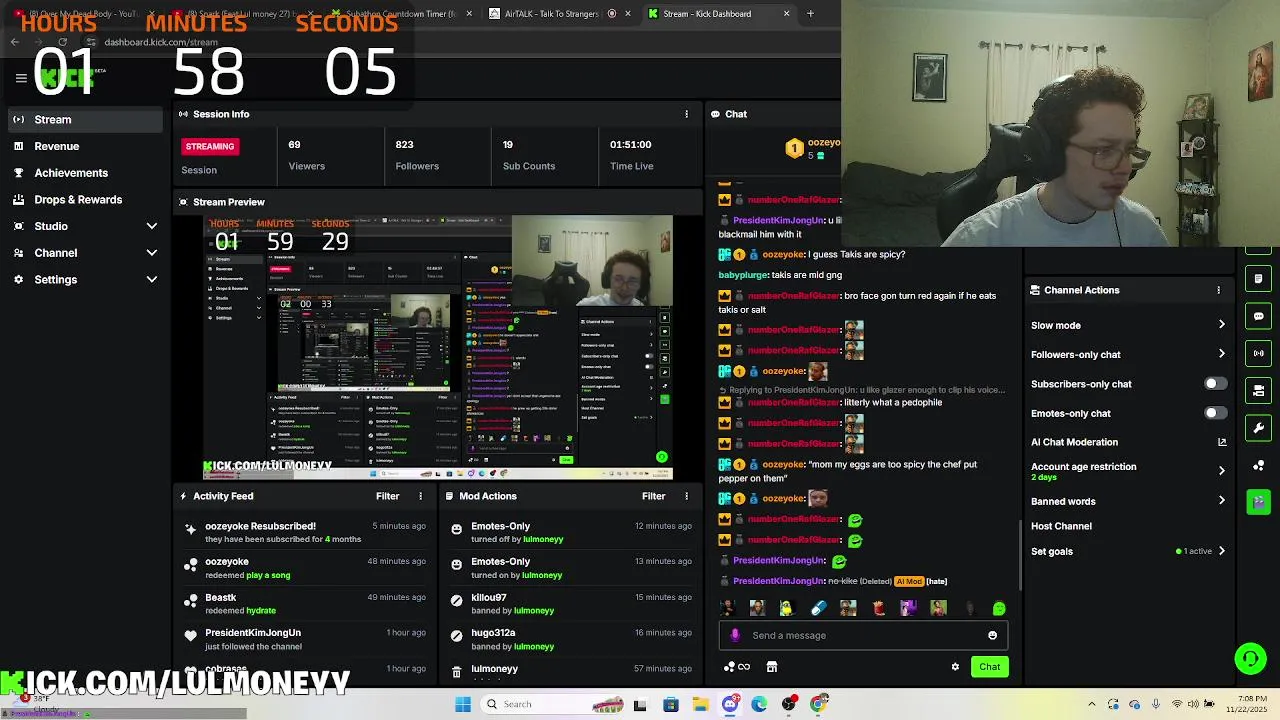Select the green clapperboard icon in right rail
This screenshot has width=1280, height=720.
[x=1259, y=502]
